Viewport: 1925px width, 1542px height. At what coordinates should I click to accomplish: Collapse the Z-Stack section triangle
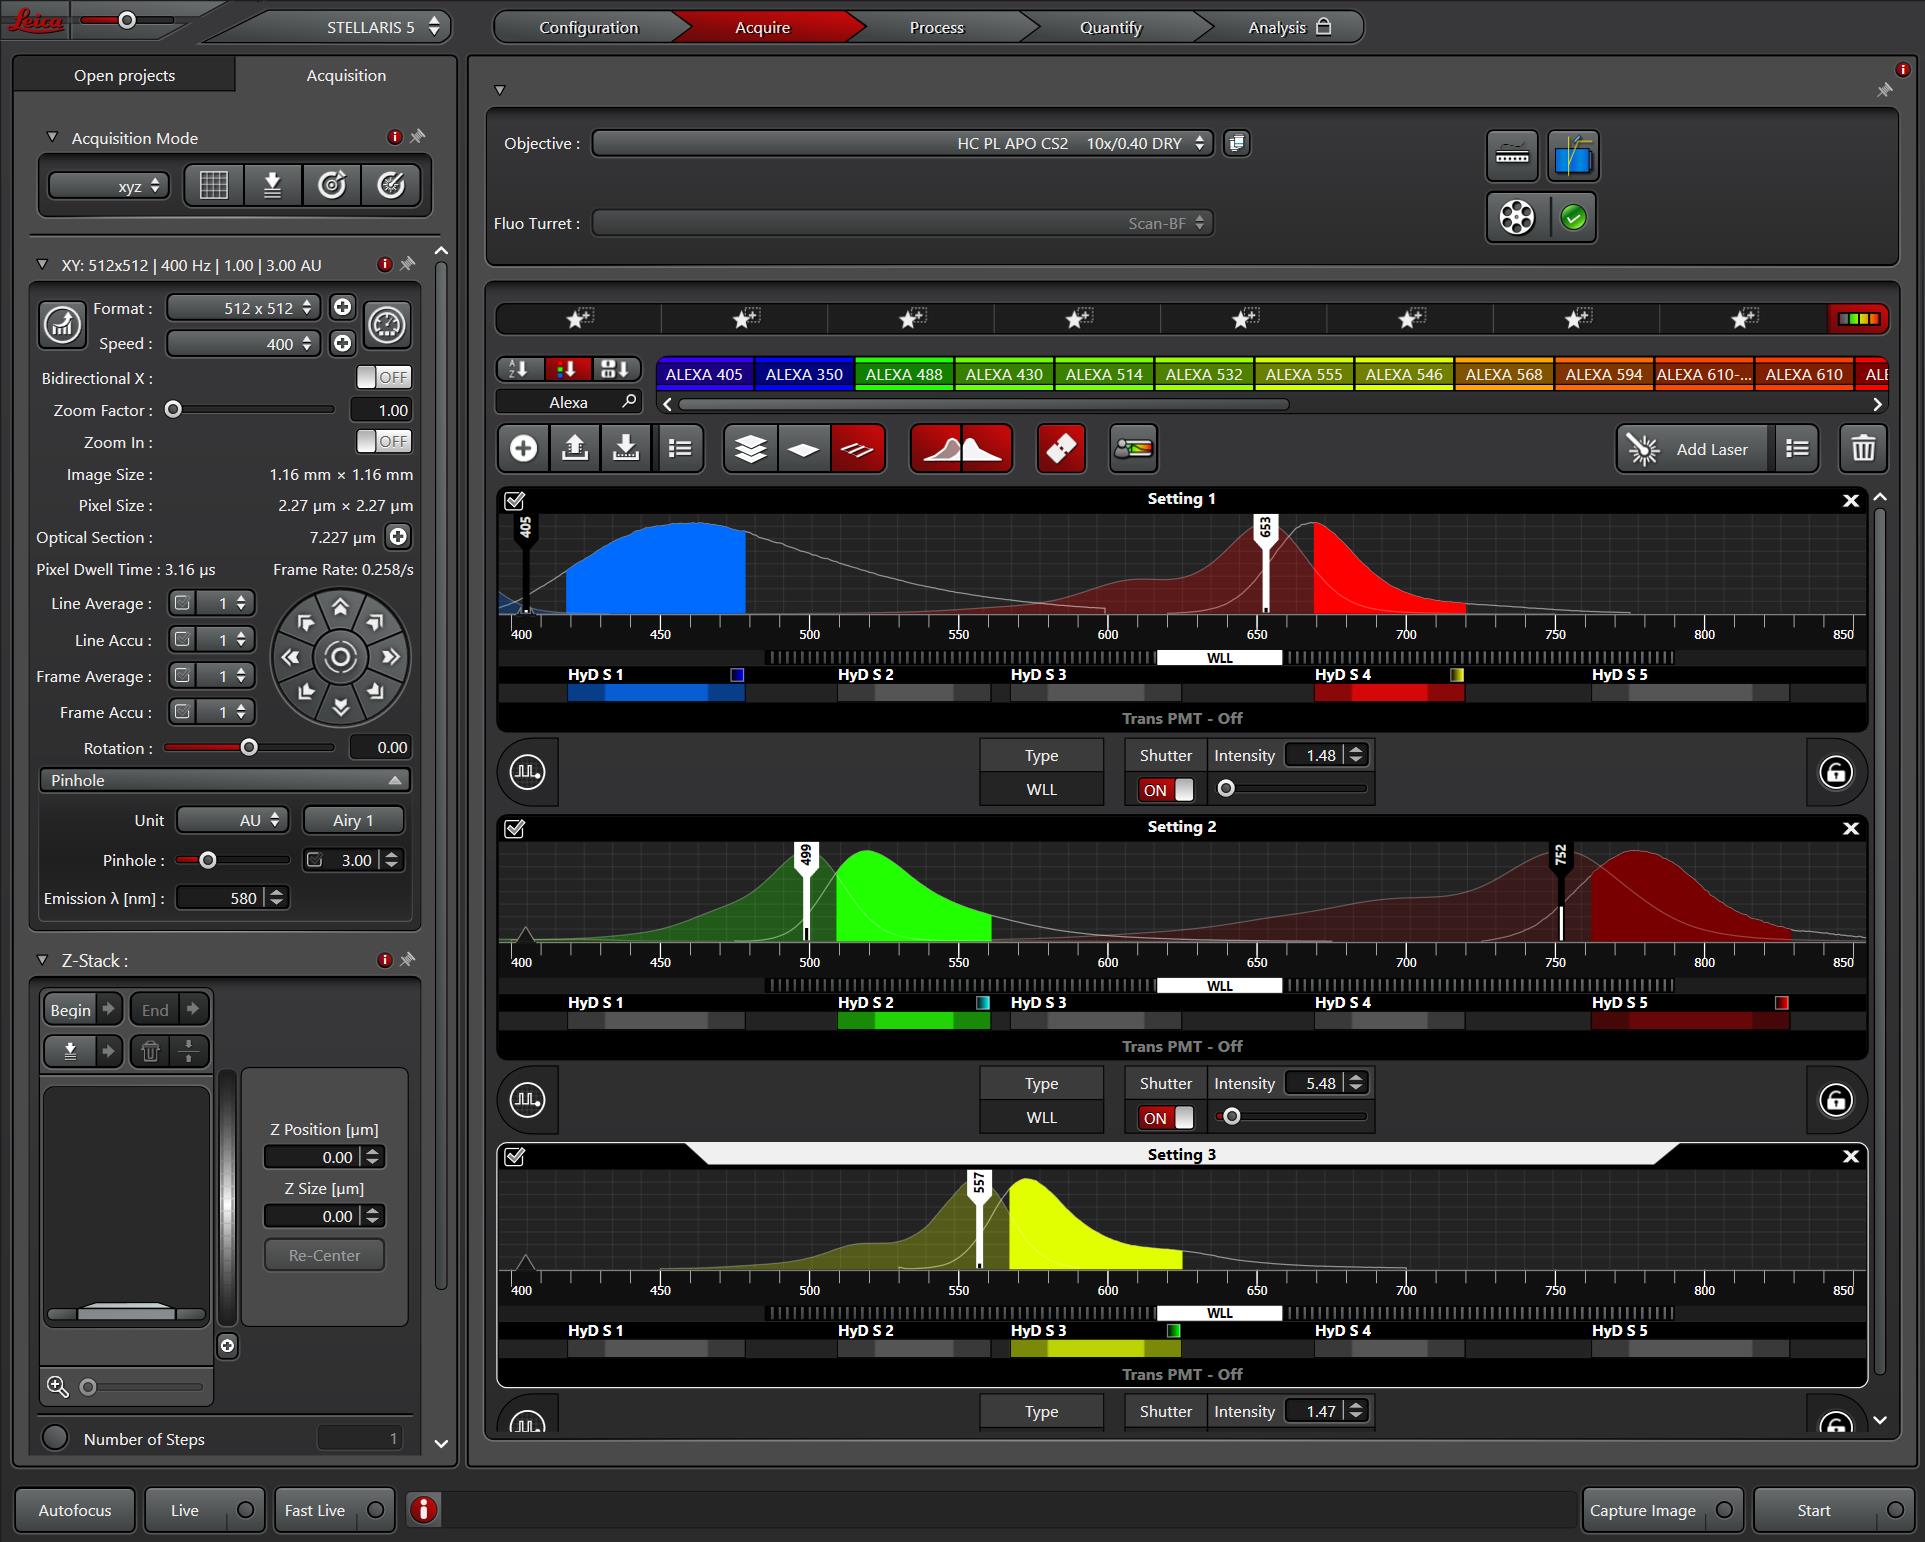pos(42,960)
